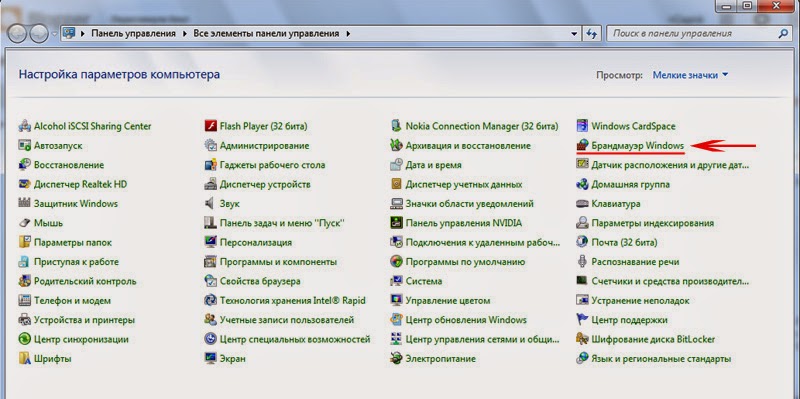The width and height of the screenshot is (800, 399).
Task: Click the Защитник Windows icon
Action: click(x=24, y=204)
